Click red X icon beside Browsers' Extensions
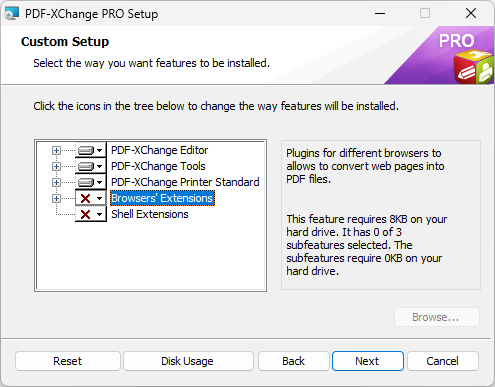The image size is (495, 387). click(x=86, y=198)
